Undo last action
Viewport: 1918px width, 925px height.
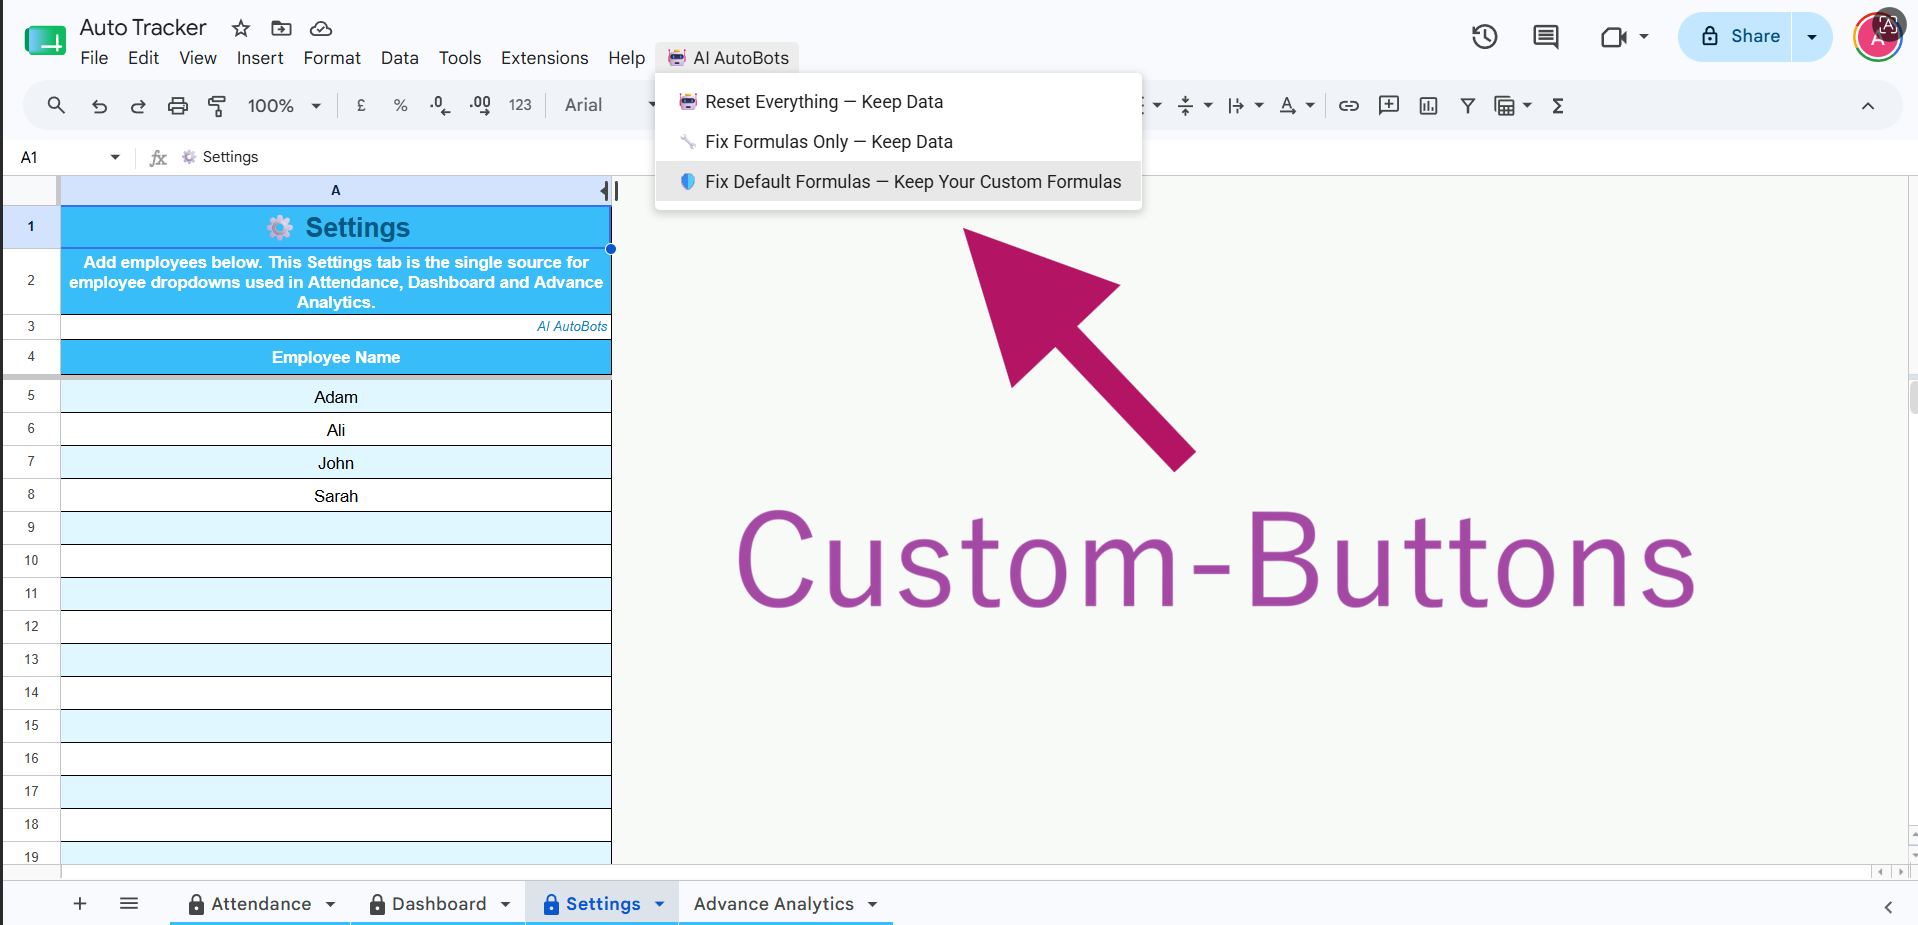(99, 105)
